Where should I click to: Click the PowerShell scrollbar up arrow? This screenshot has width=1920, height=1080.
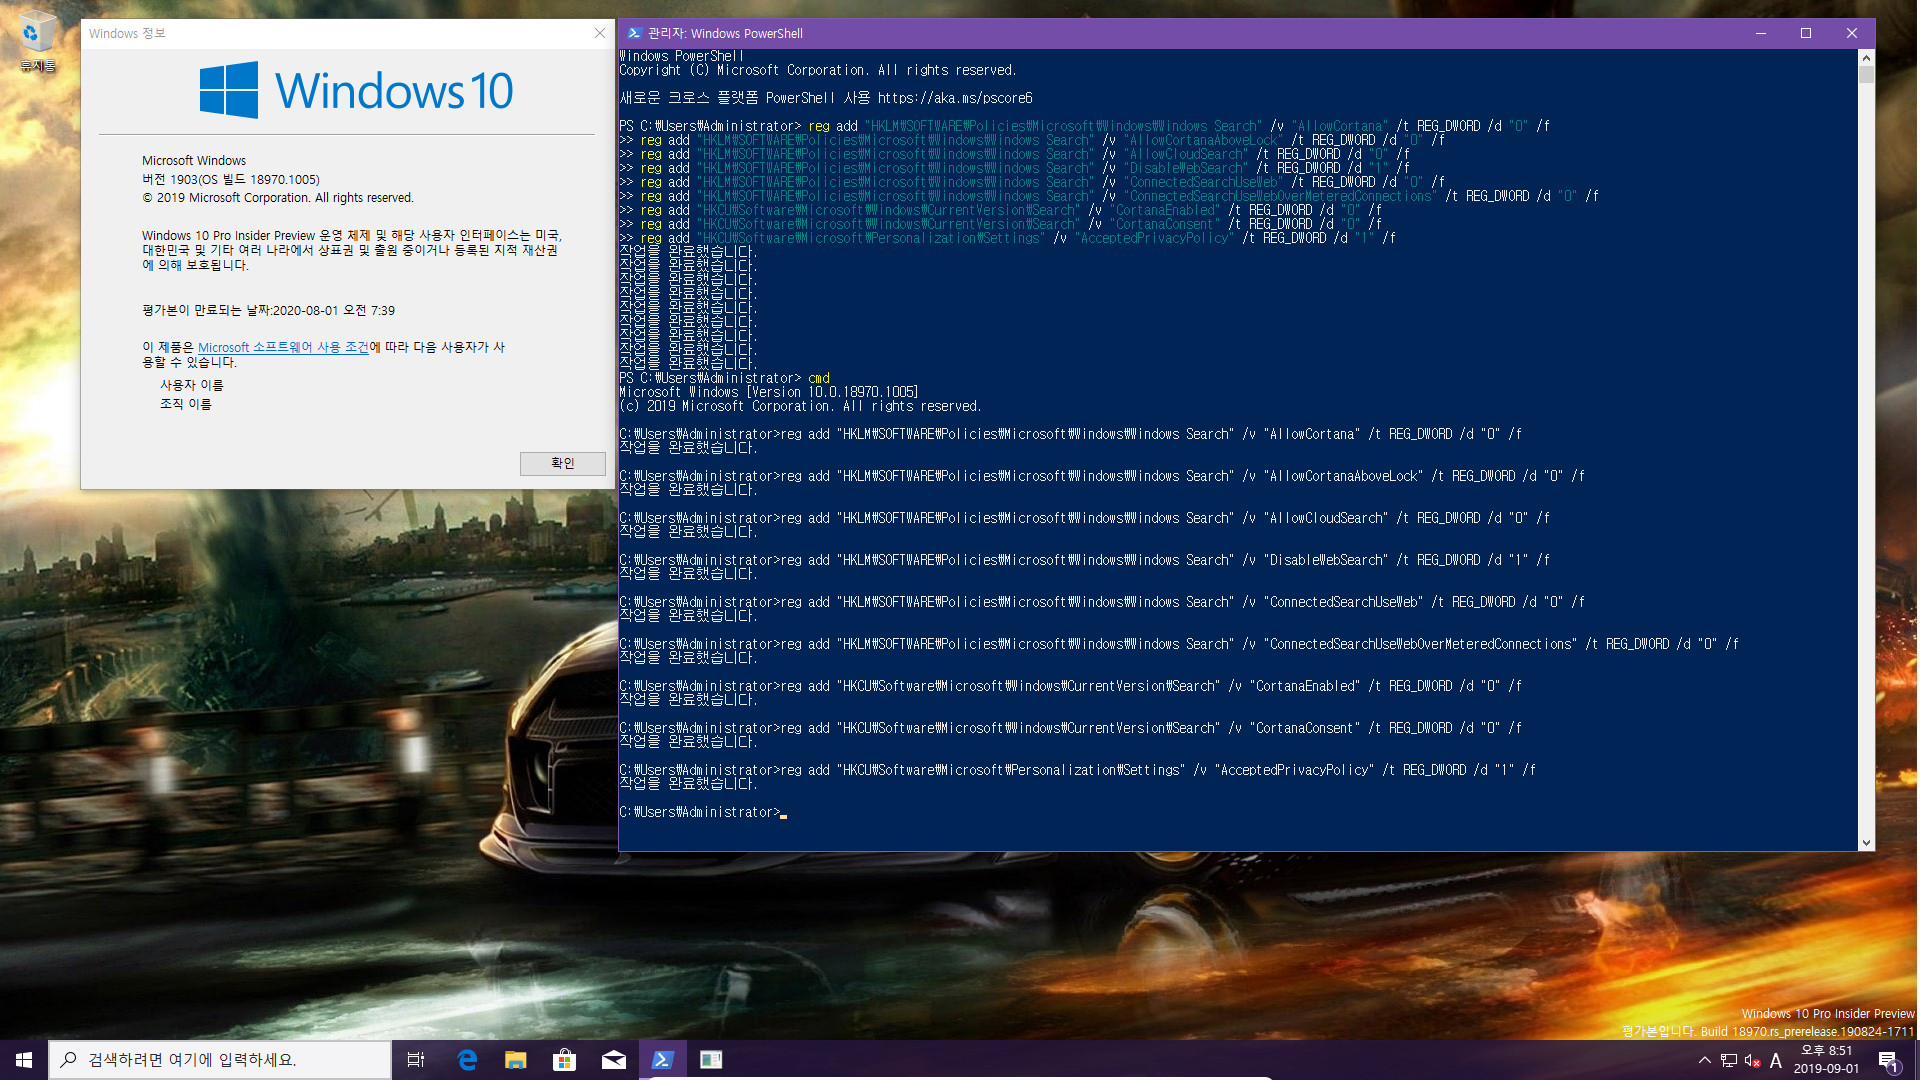click(x=1866, y=58)
